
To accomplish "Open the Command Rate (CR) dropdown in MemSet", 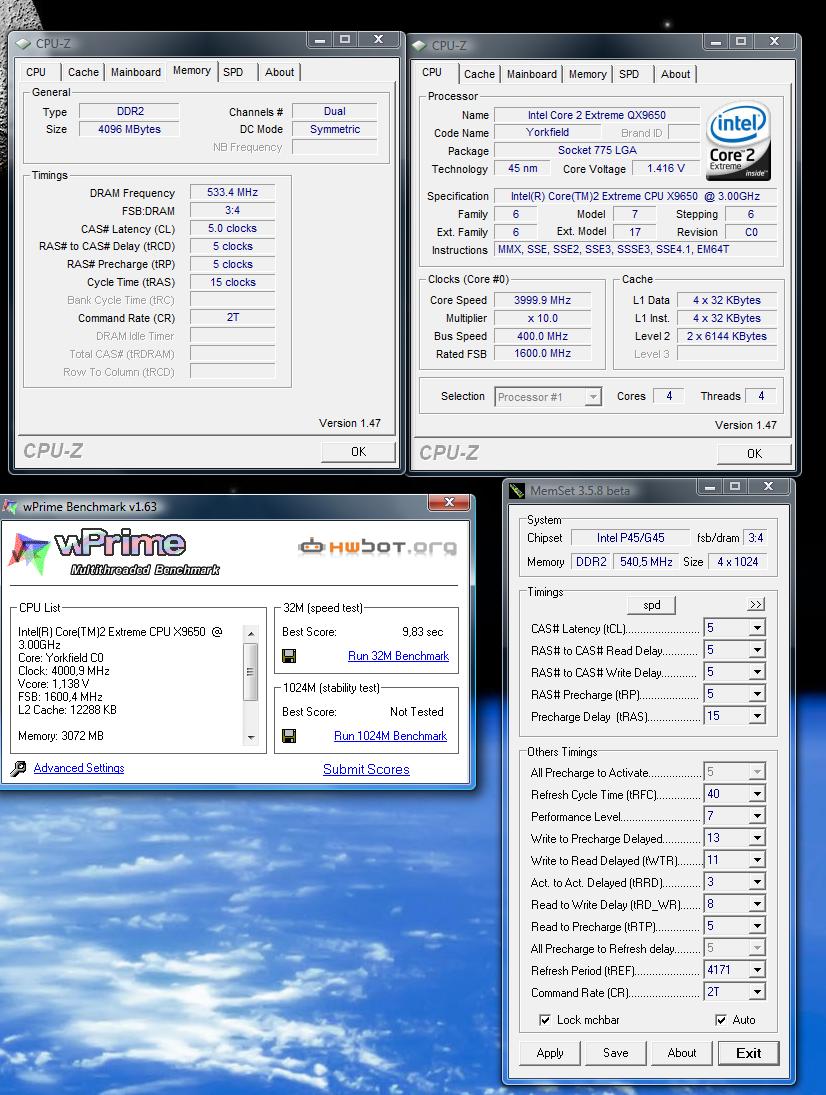I will point(757,992).
